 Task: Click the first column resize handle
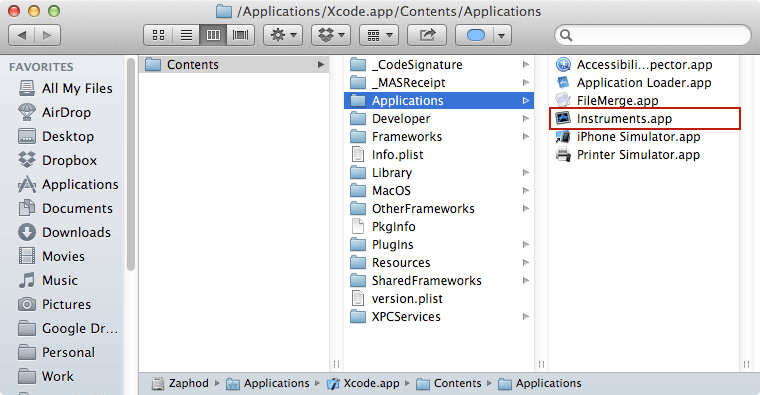[x=336, y=364]
